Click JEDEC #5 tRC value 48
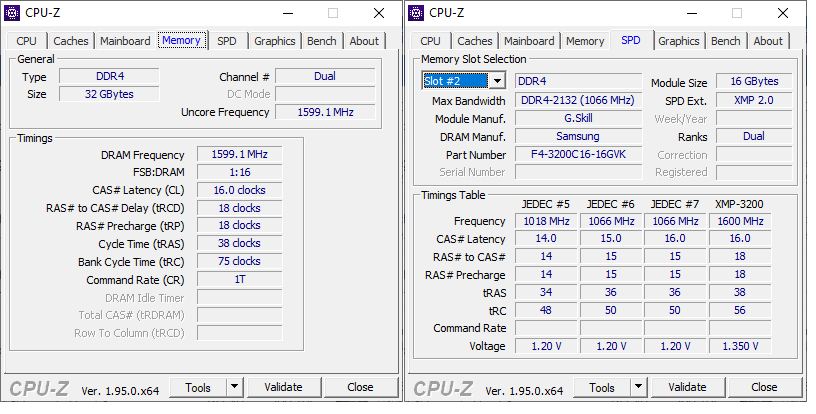The height and width of the screenshot is (414, 816). [x=546, y=310]
